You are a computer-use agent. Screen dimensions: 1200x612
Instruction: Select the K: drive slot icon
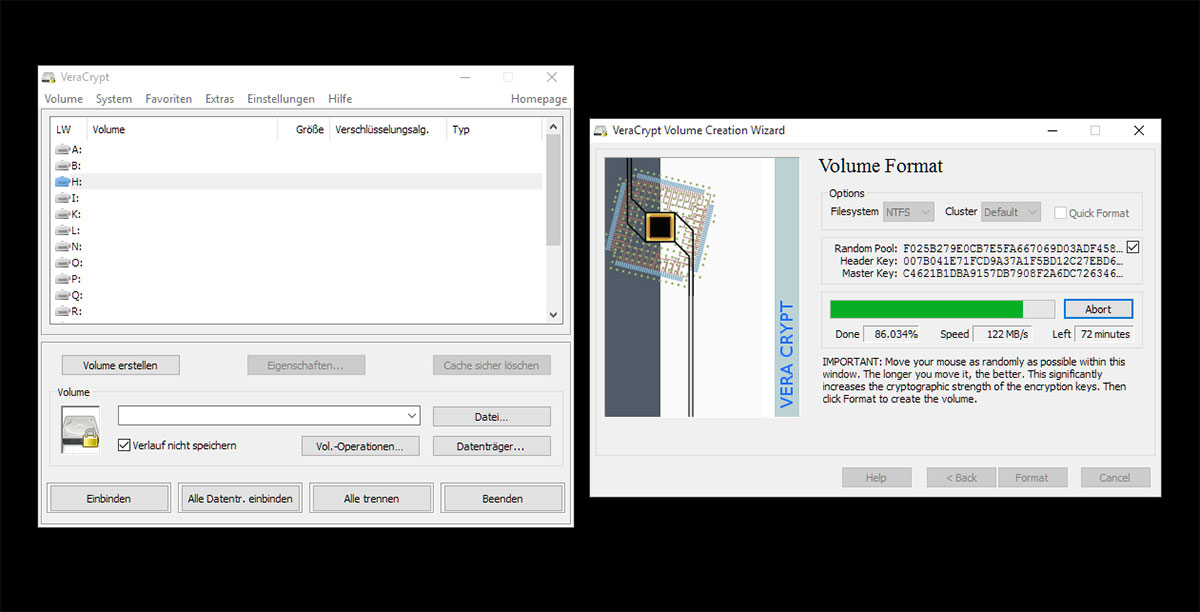pos(62,214)
